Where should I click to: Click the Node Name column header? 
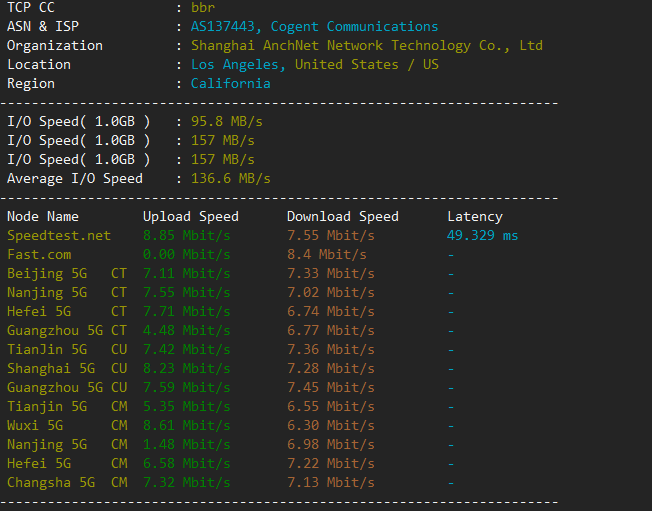pos(43,217)
